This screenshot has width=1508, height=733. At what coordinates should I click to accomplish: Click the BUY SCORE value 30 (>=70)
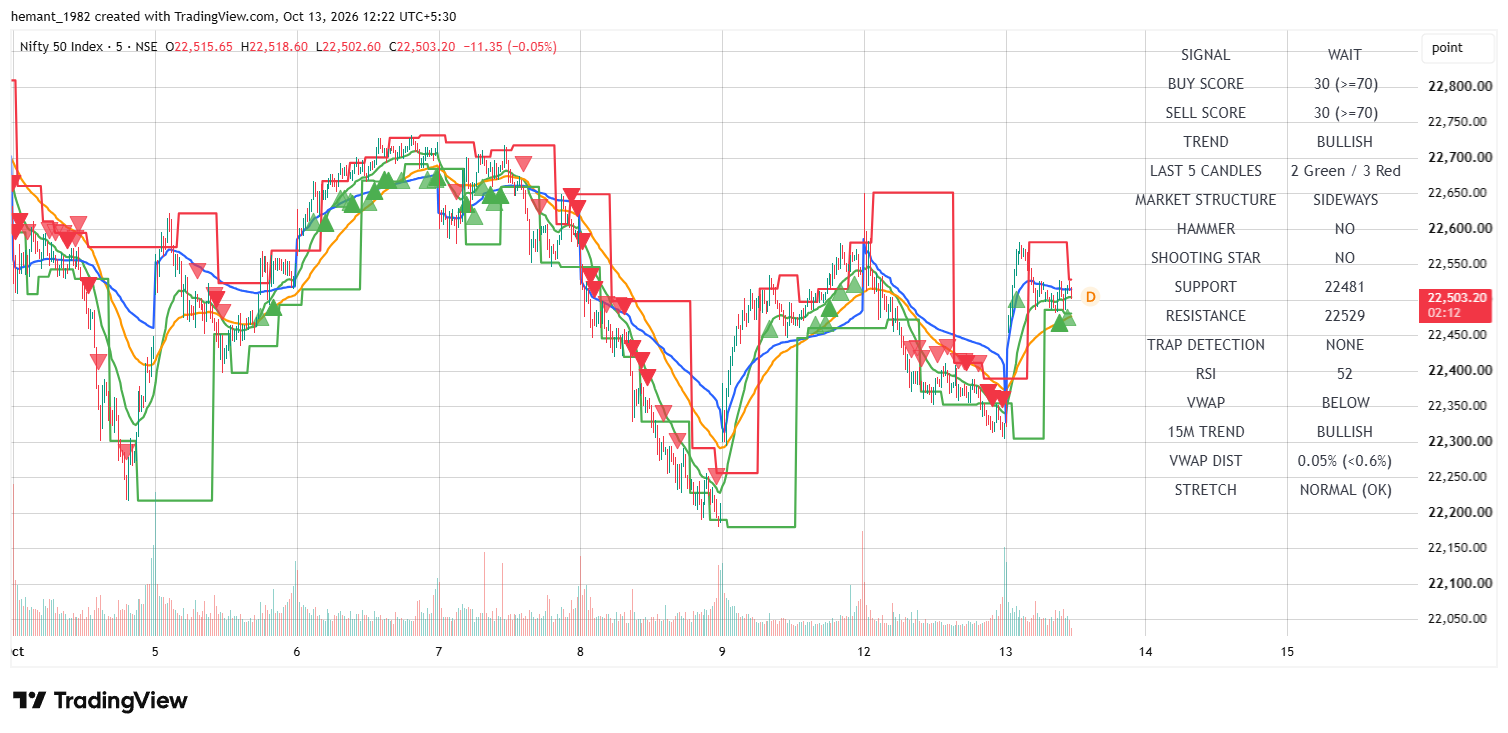tap(1345, 84)
